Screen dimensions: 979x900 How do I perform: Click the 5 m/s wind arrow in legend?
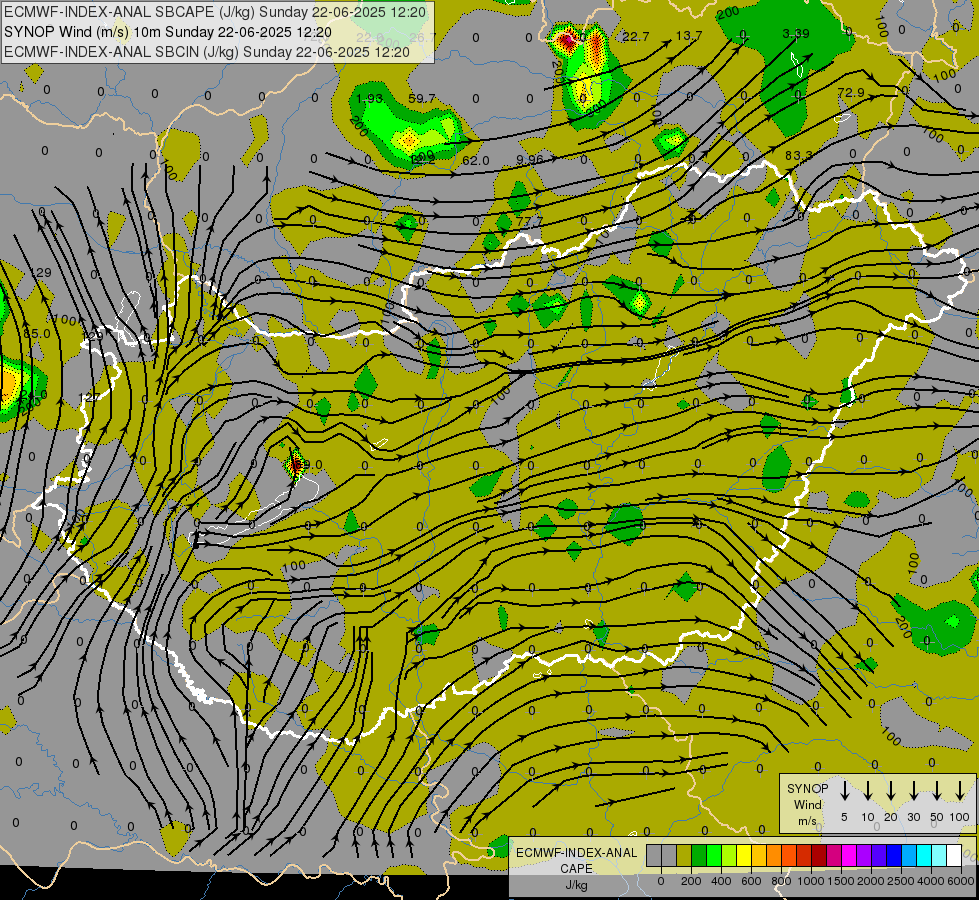(845, 791)
